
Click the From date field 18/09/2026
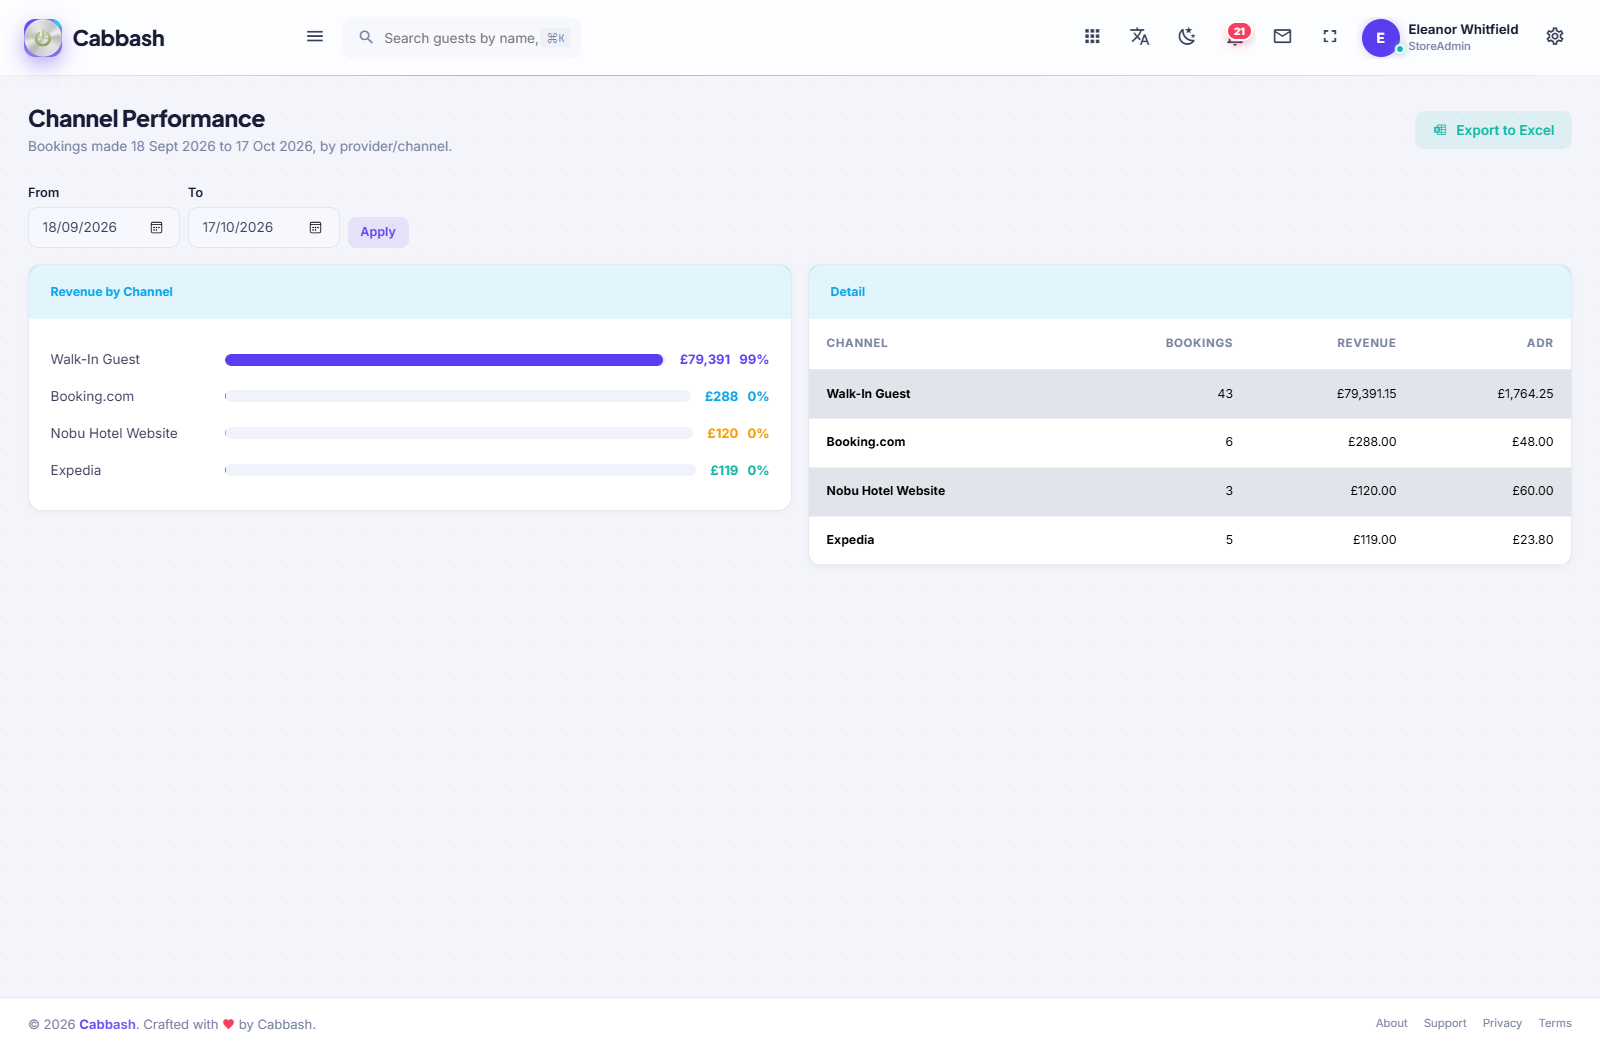click(104, 228)
